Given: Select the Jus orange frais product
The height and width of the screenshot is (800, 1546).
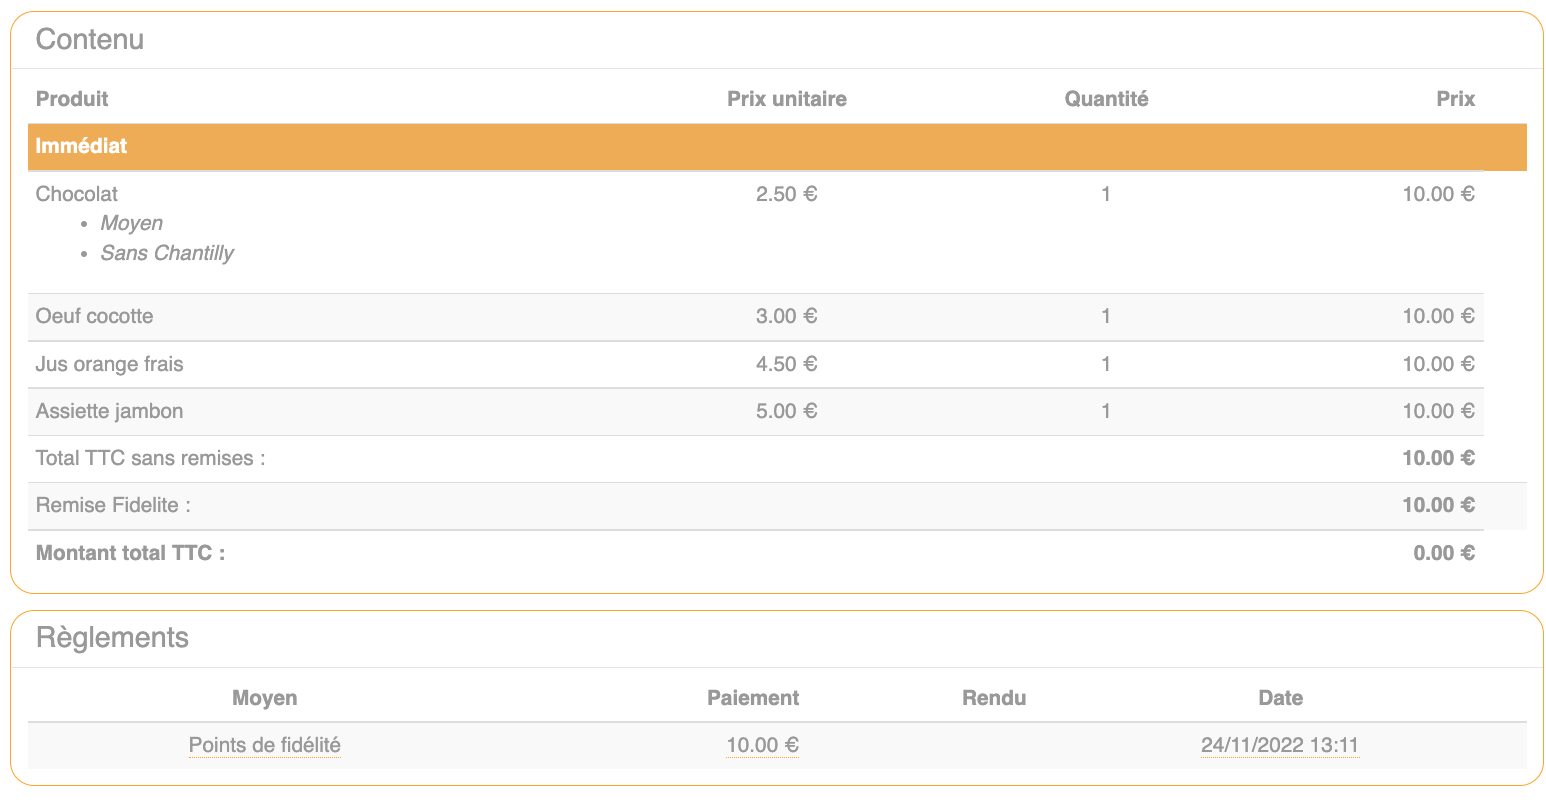Looking at the screenshot, I should [110, 364].
